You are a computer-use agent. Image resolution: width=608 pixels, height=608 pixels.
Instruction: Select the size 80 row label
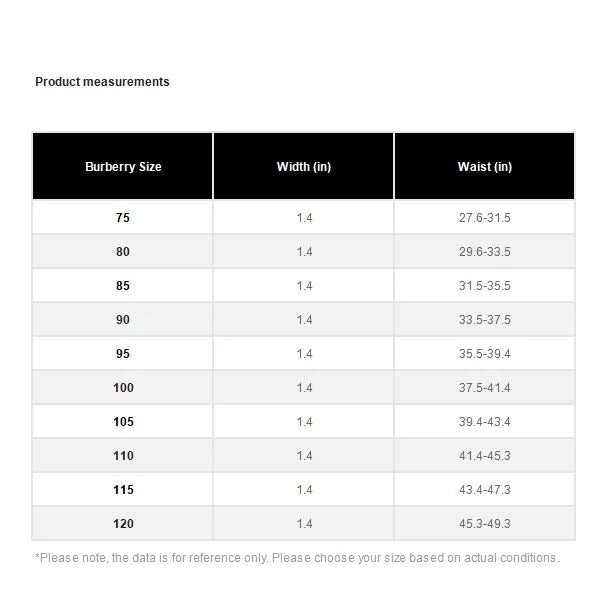point(123,252)
